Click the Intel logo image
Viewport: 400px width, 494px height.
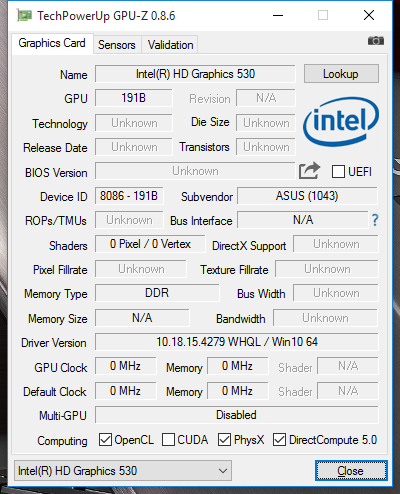(x=341, y=122)
